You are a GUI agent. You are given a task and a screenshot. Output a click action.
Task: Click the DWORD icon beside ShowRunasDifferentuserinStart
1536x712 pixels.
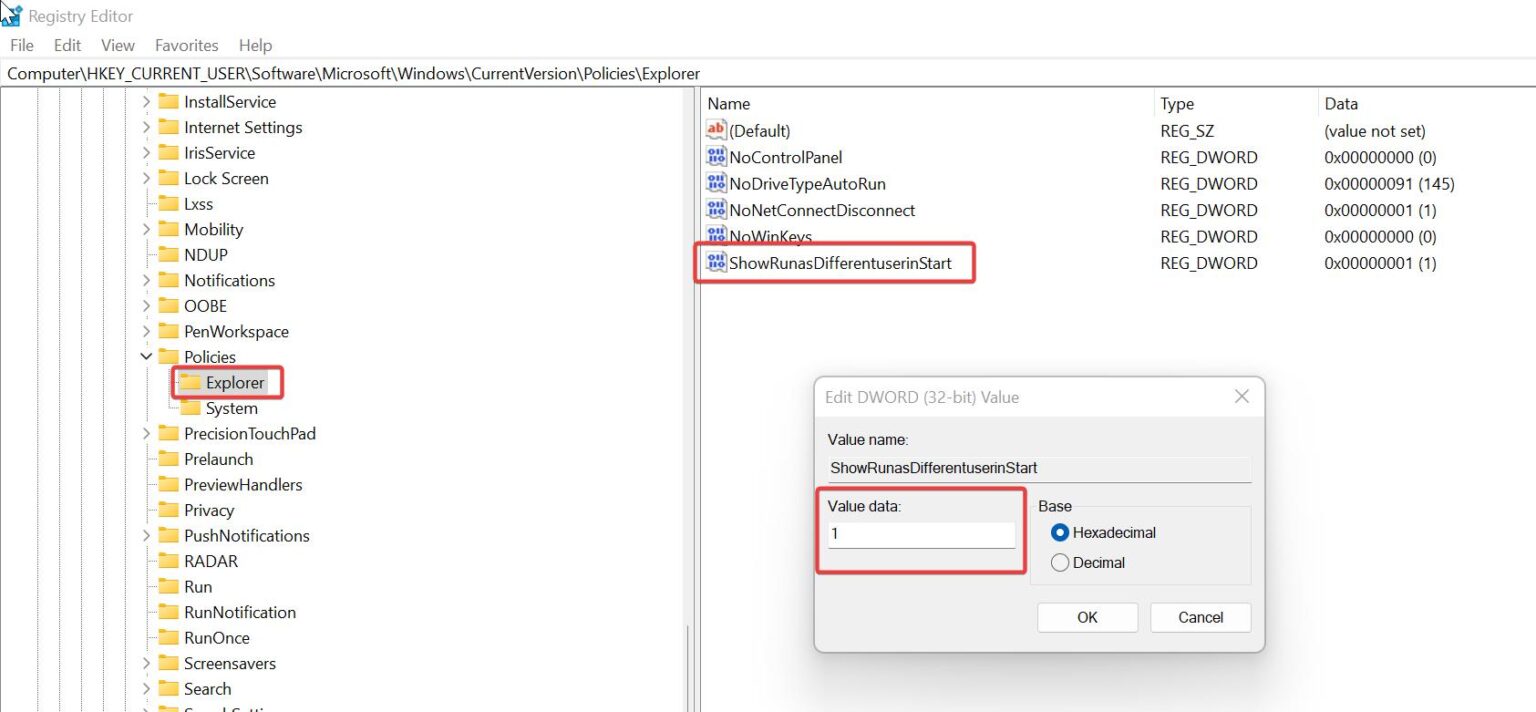point(716,262)
